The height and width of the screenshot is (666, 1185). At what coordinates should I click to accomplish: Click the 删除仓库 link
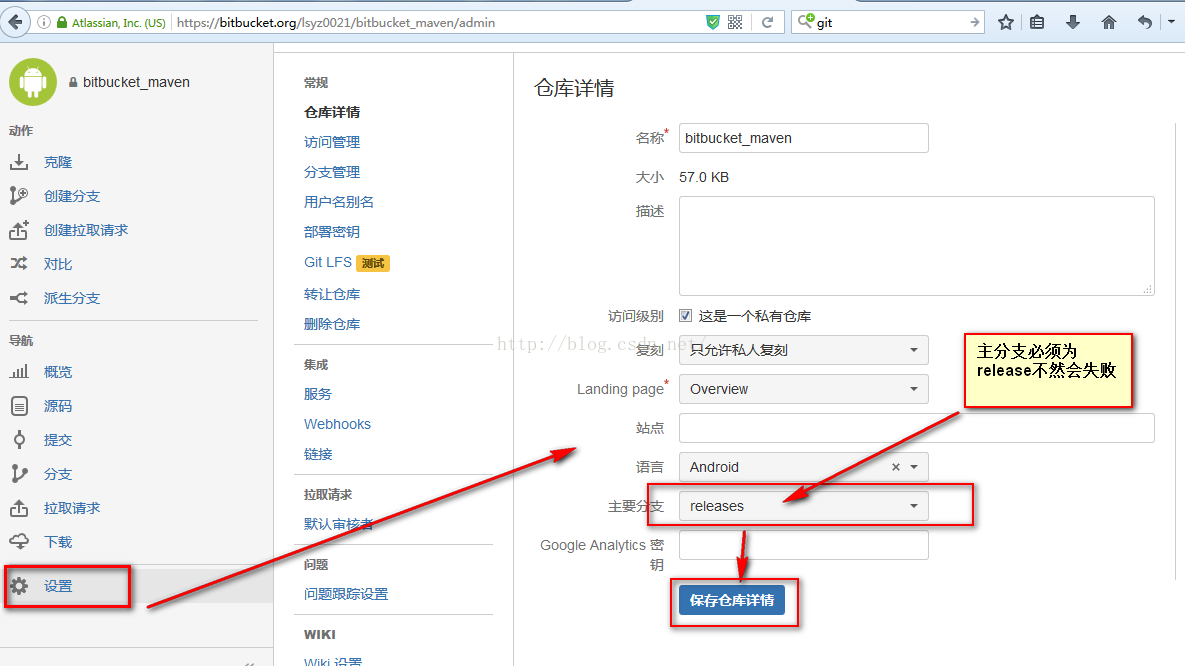[332, 324]
